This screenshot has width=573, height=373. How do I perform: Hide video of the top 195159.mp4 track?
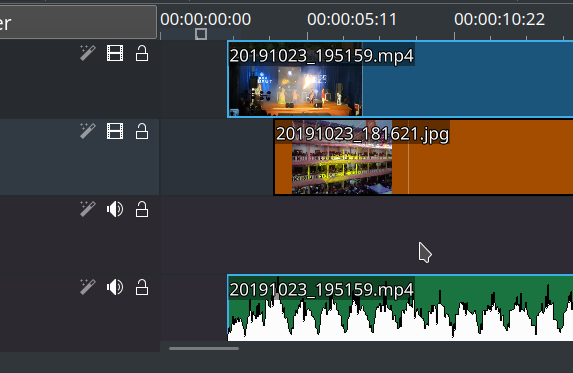pyautogui.click(x=115, y=53)
